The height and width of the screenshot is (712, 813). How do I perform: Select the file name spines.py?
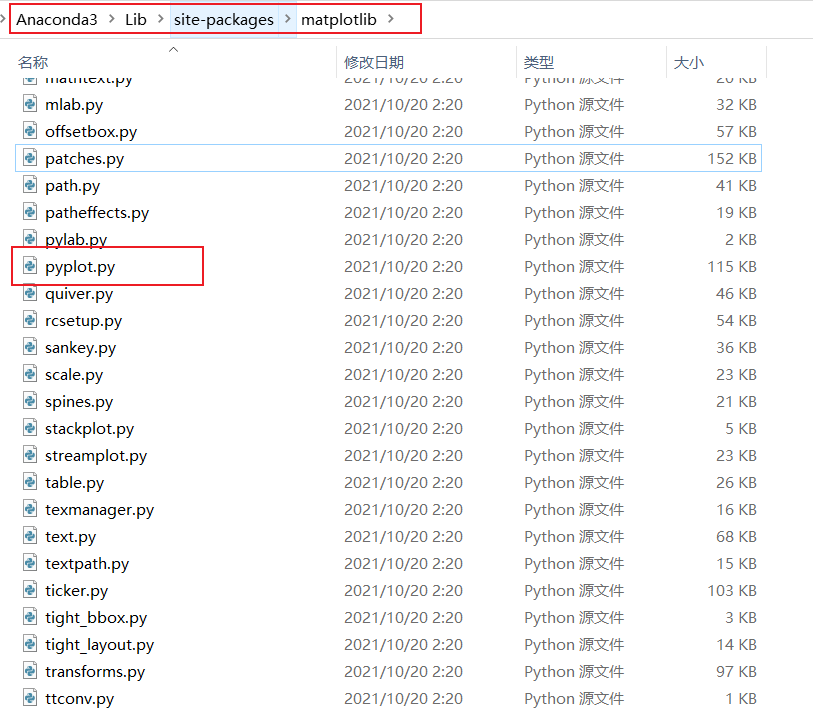coord(79,402)
